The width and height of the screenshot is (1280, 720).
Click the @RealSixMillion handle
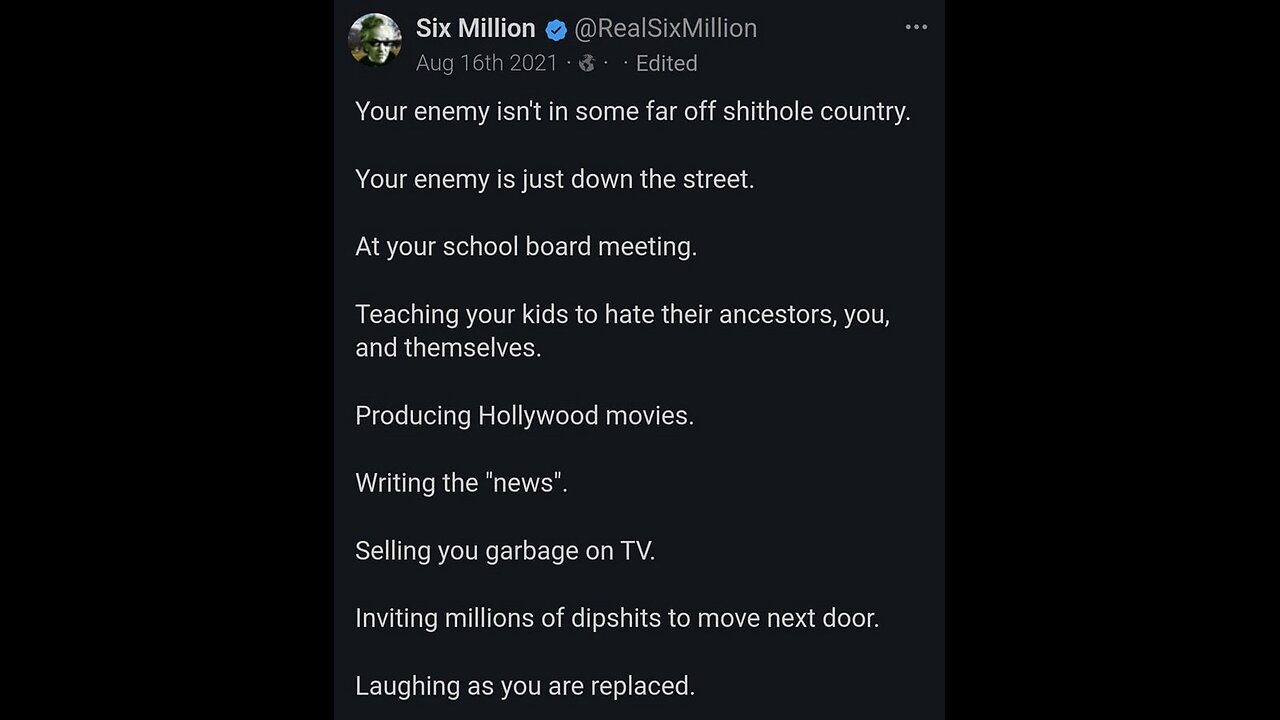point(665,29)
